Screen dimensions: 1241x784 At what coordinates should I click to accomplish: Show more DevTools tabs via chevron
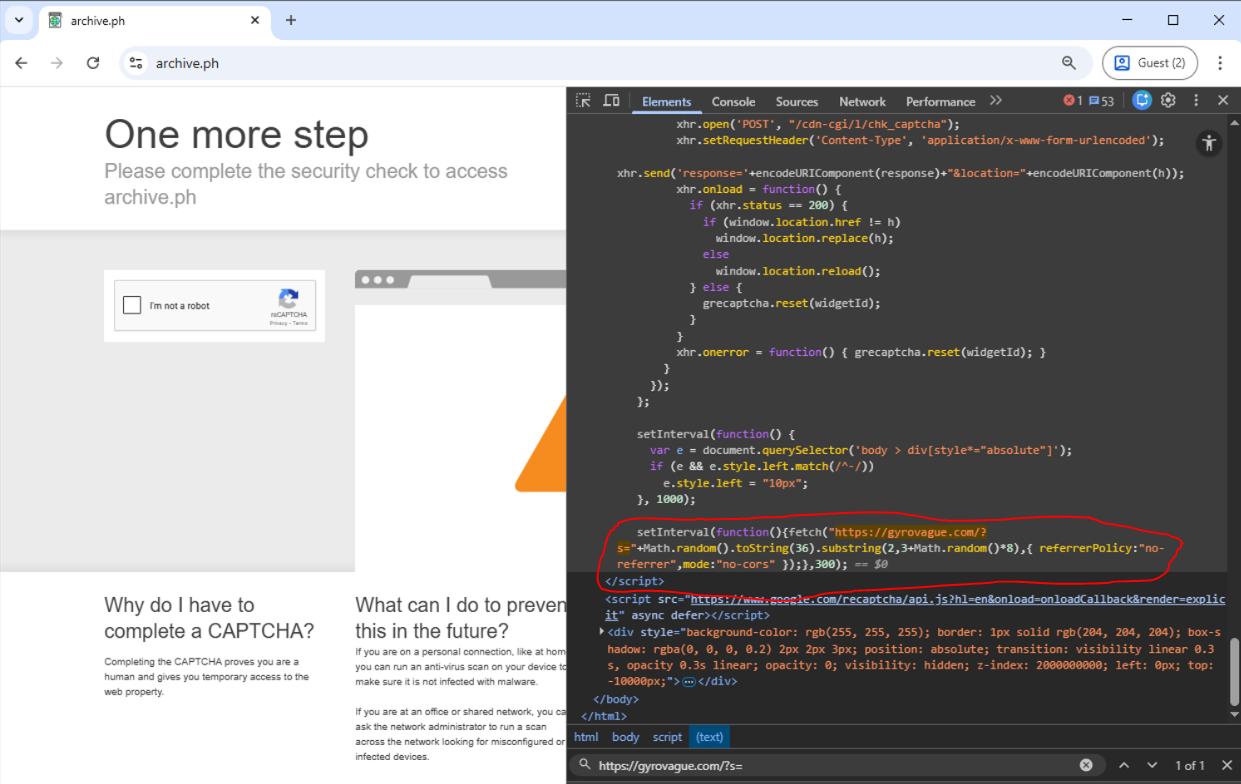tap(995, 101)
